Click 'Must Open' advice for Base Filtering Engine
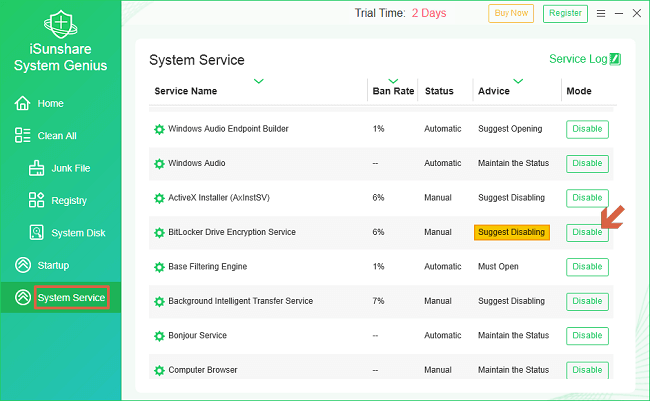Viewport: 650px width, 401px height. tap(498, 267)
